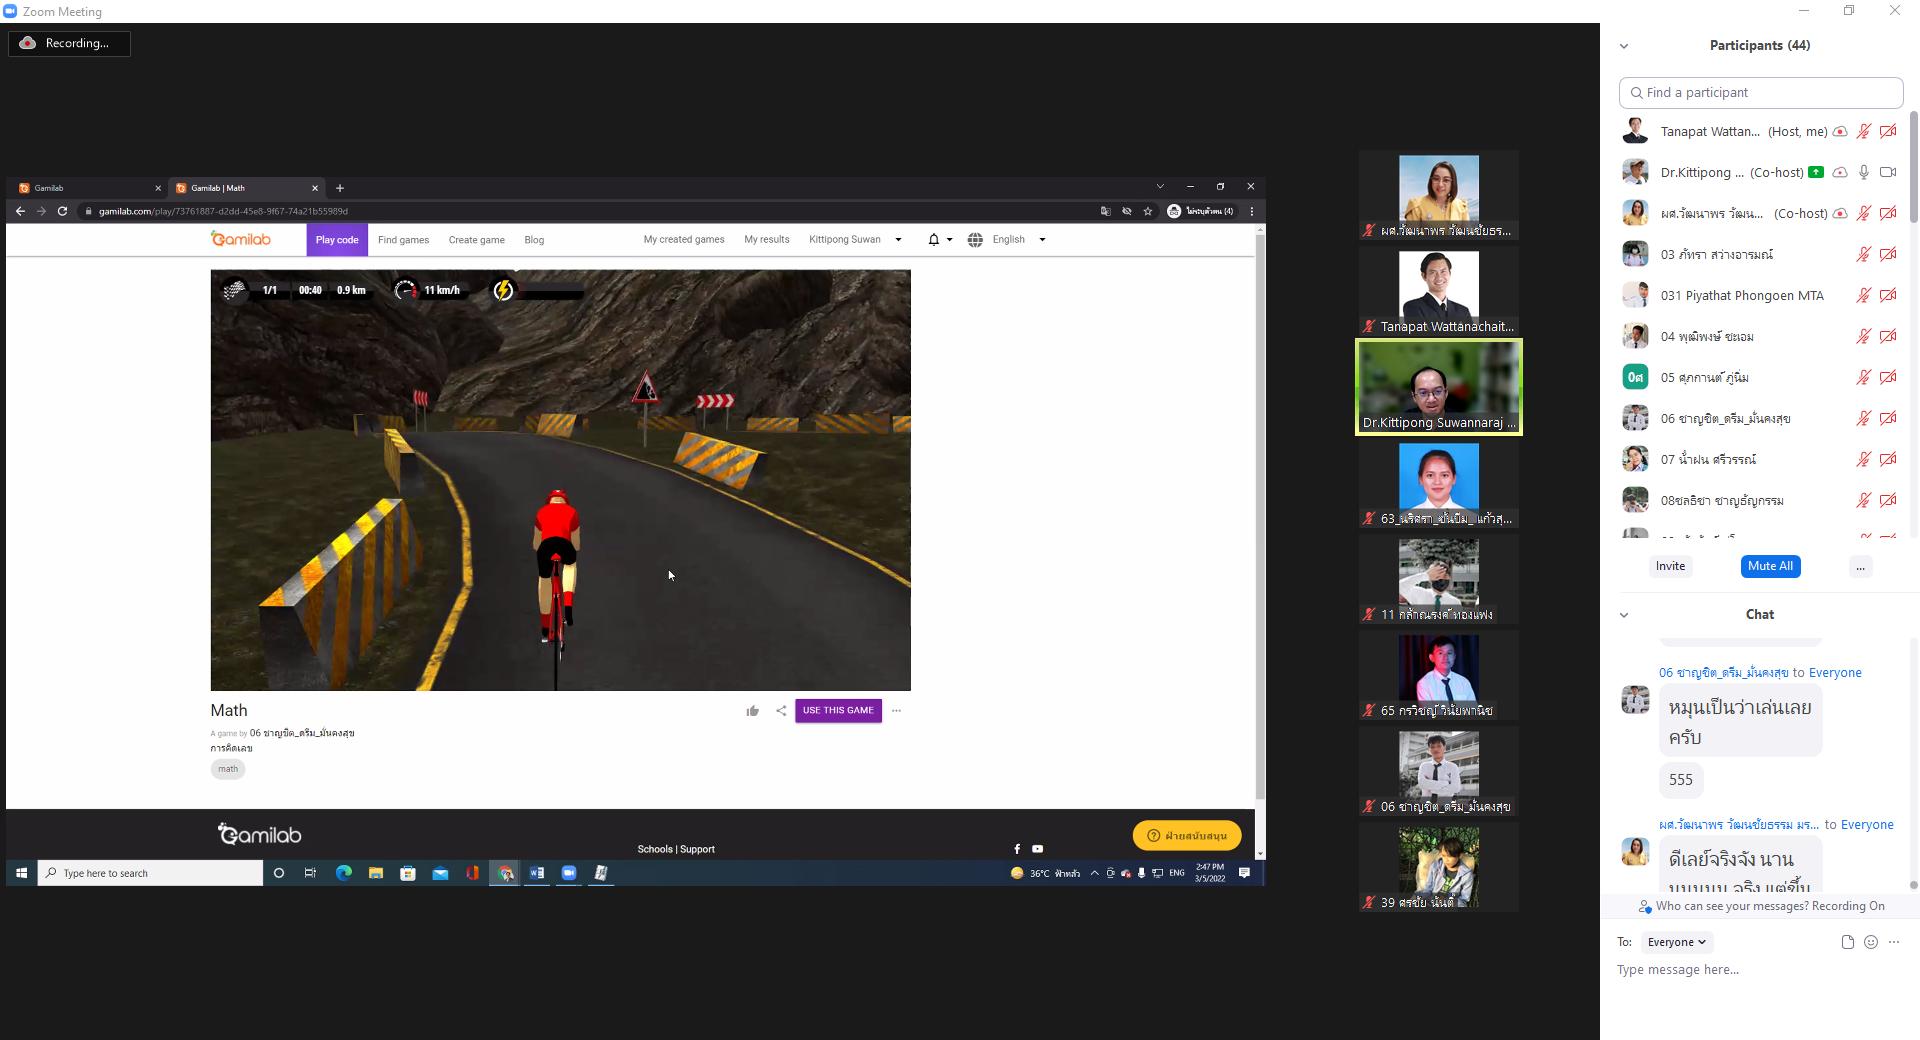
Task: Open the Everyone recipient dropdown in chat
Action: click(1677, 942)
